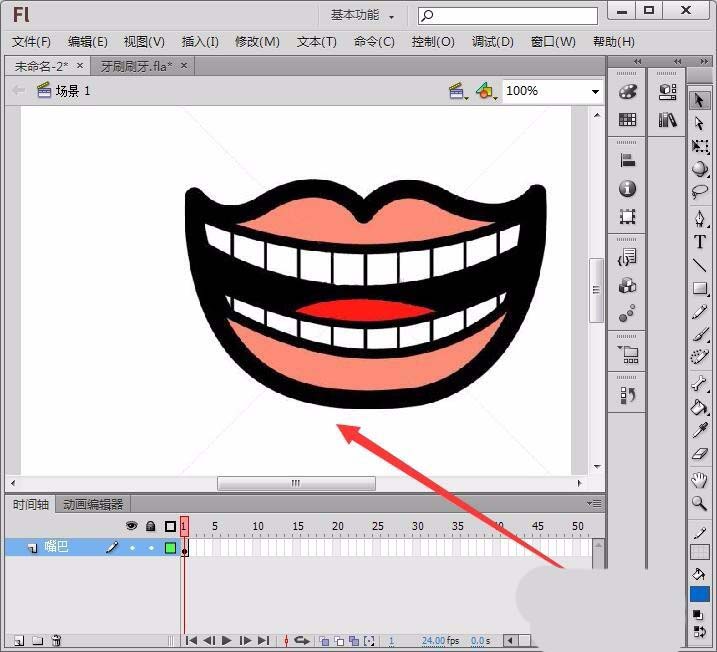Delete layer trash button
The image size is (717, 652).
click(x=56, y=640)
